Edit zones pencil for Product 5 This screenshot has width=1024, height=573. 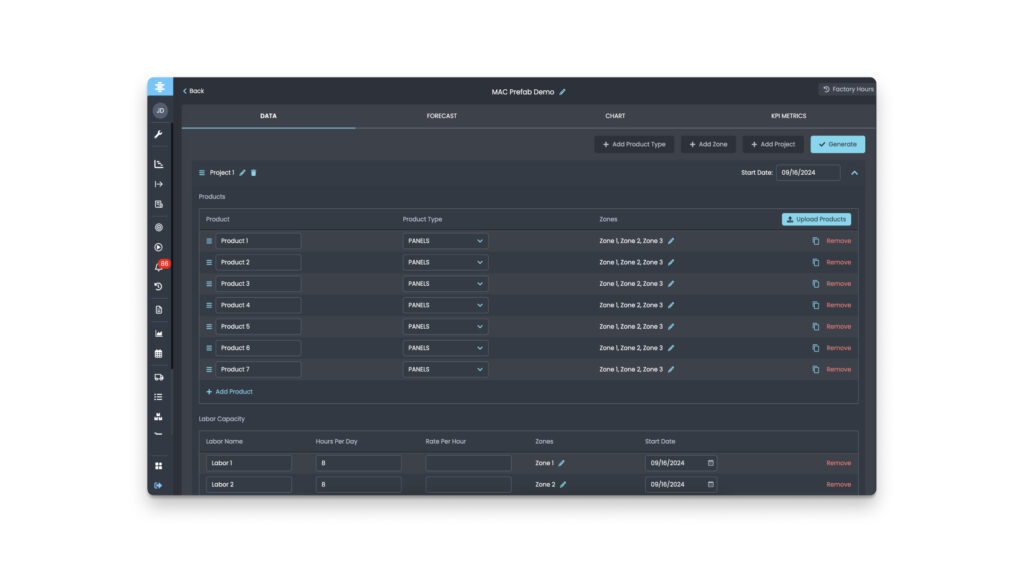point(671,327)
